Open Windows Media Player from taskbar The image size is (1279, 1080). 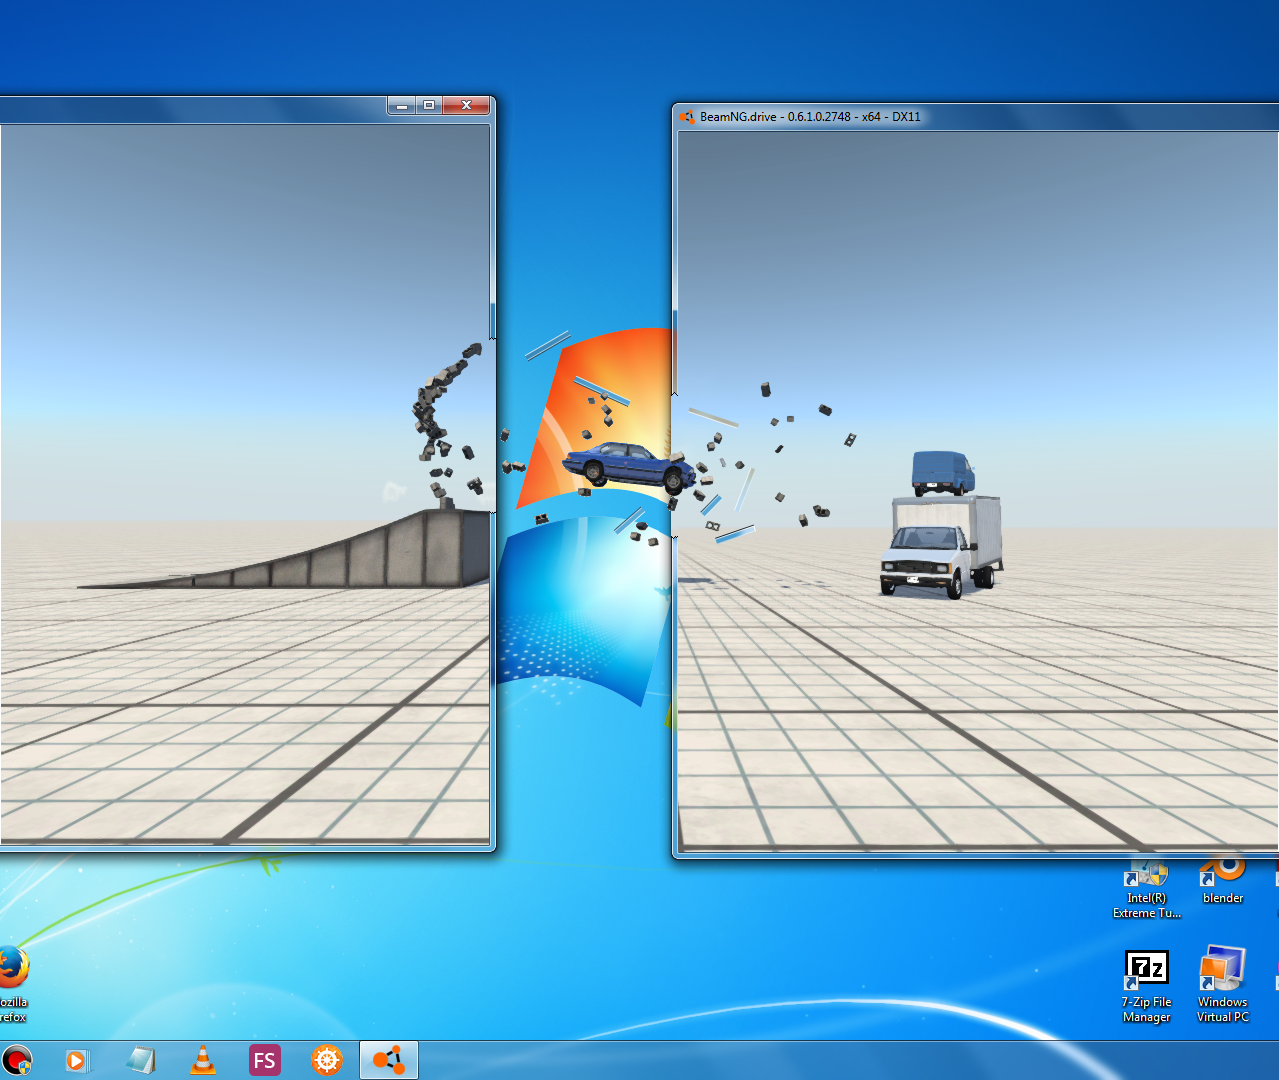[x=78, y=1060]
